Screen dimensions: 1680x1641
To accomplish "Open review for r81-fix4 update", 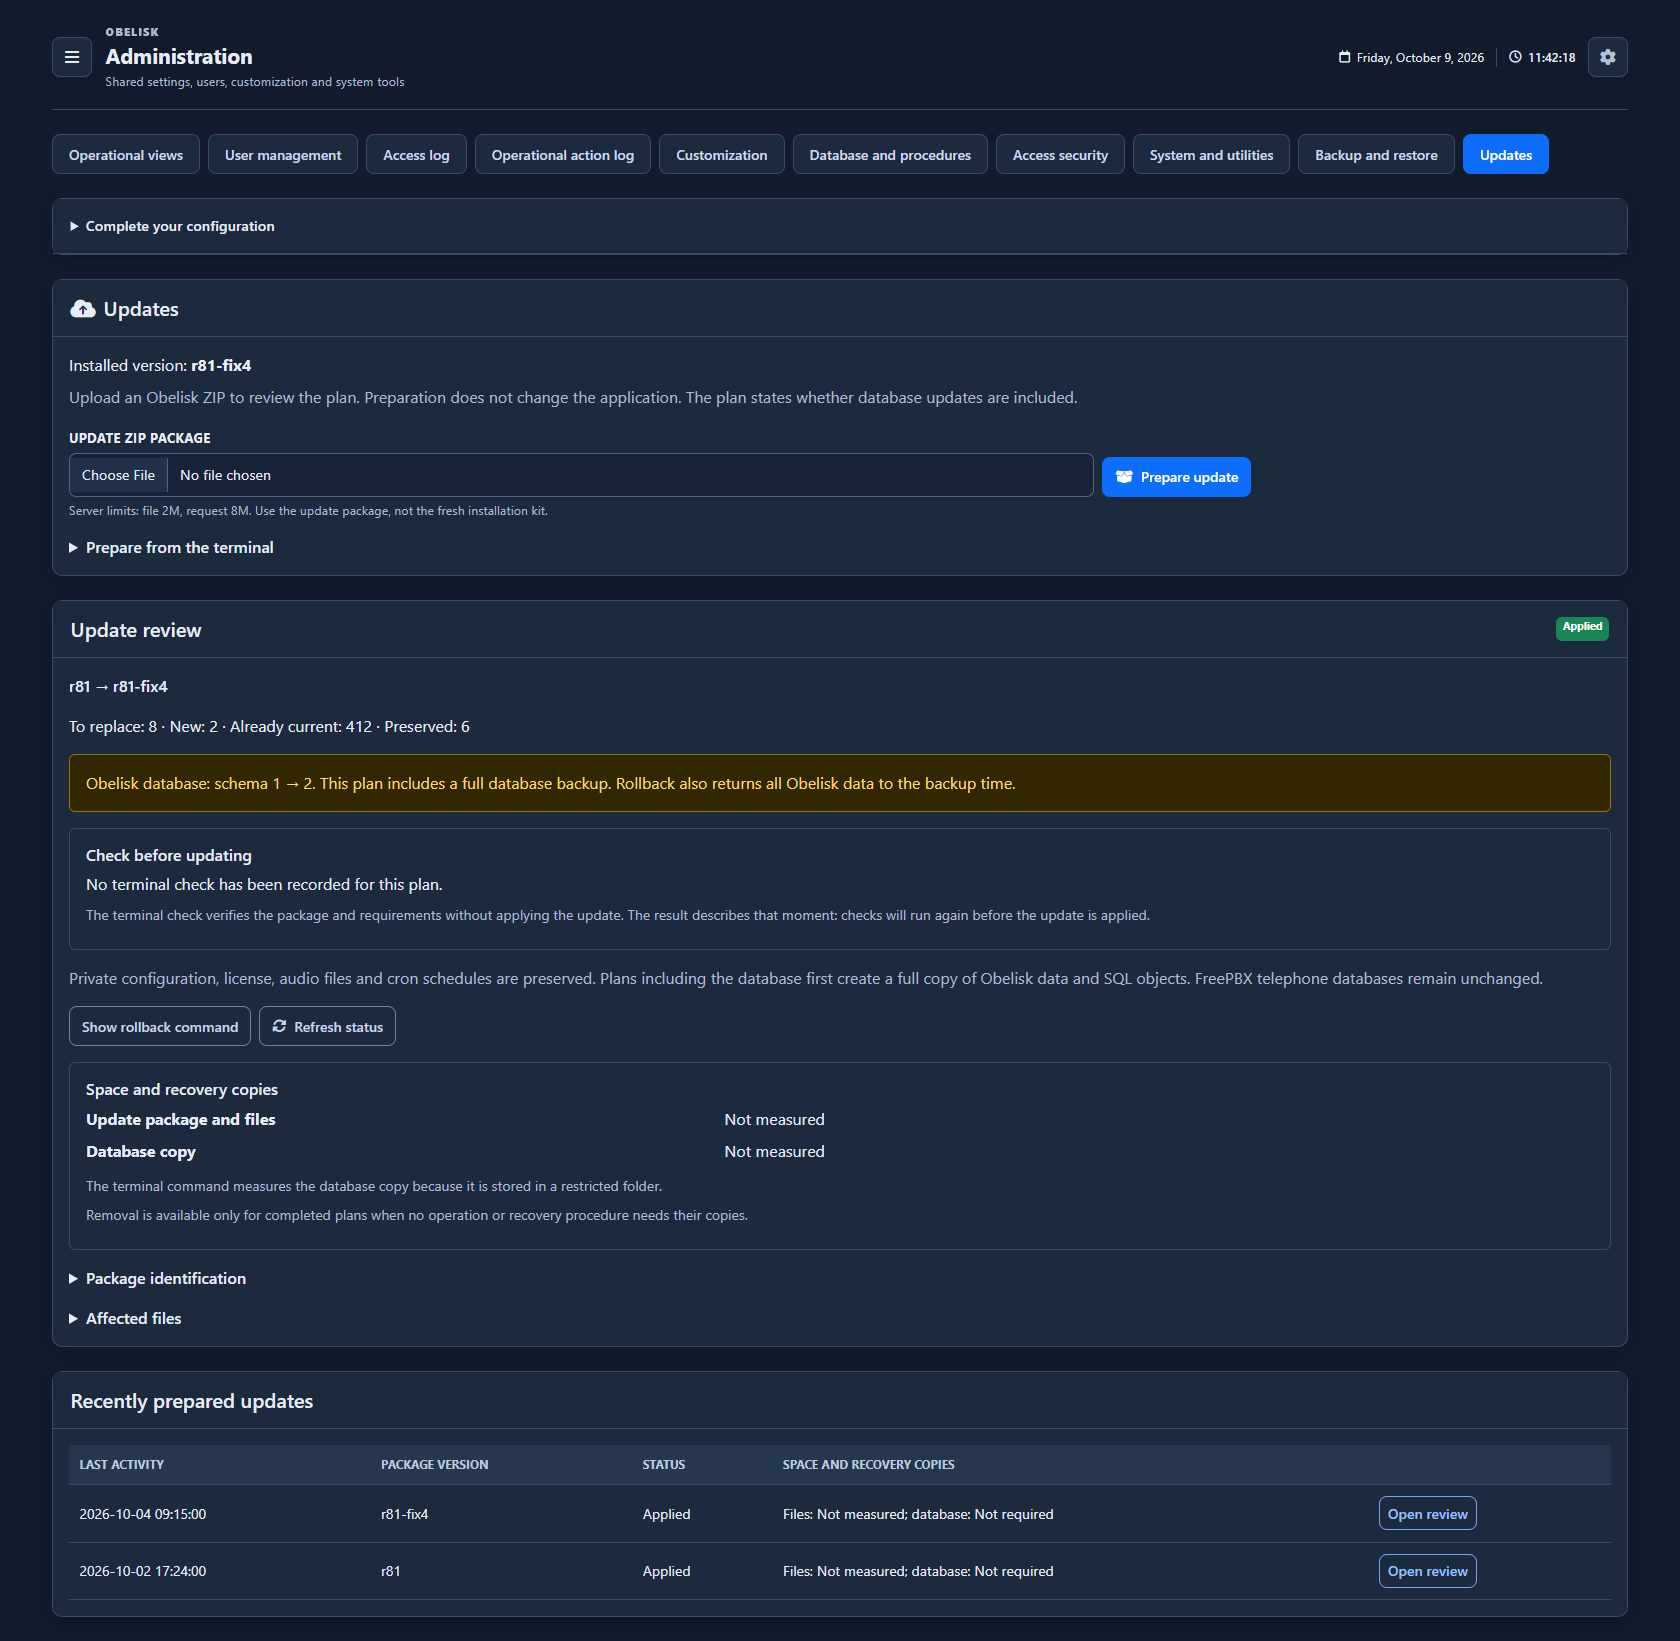I will coord(1427,1513).
